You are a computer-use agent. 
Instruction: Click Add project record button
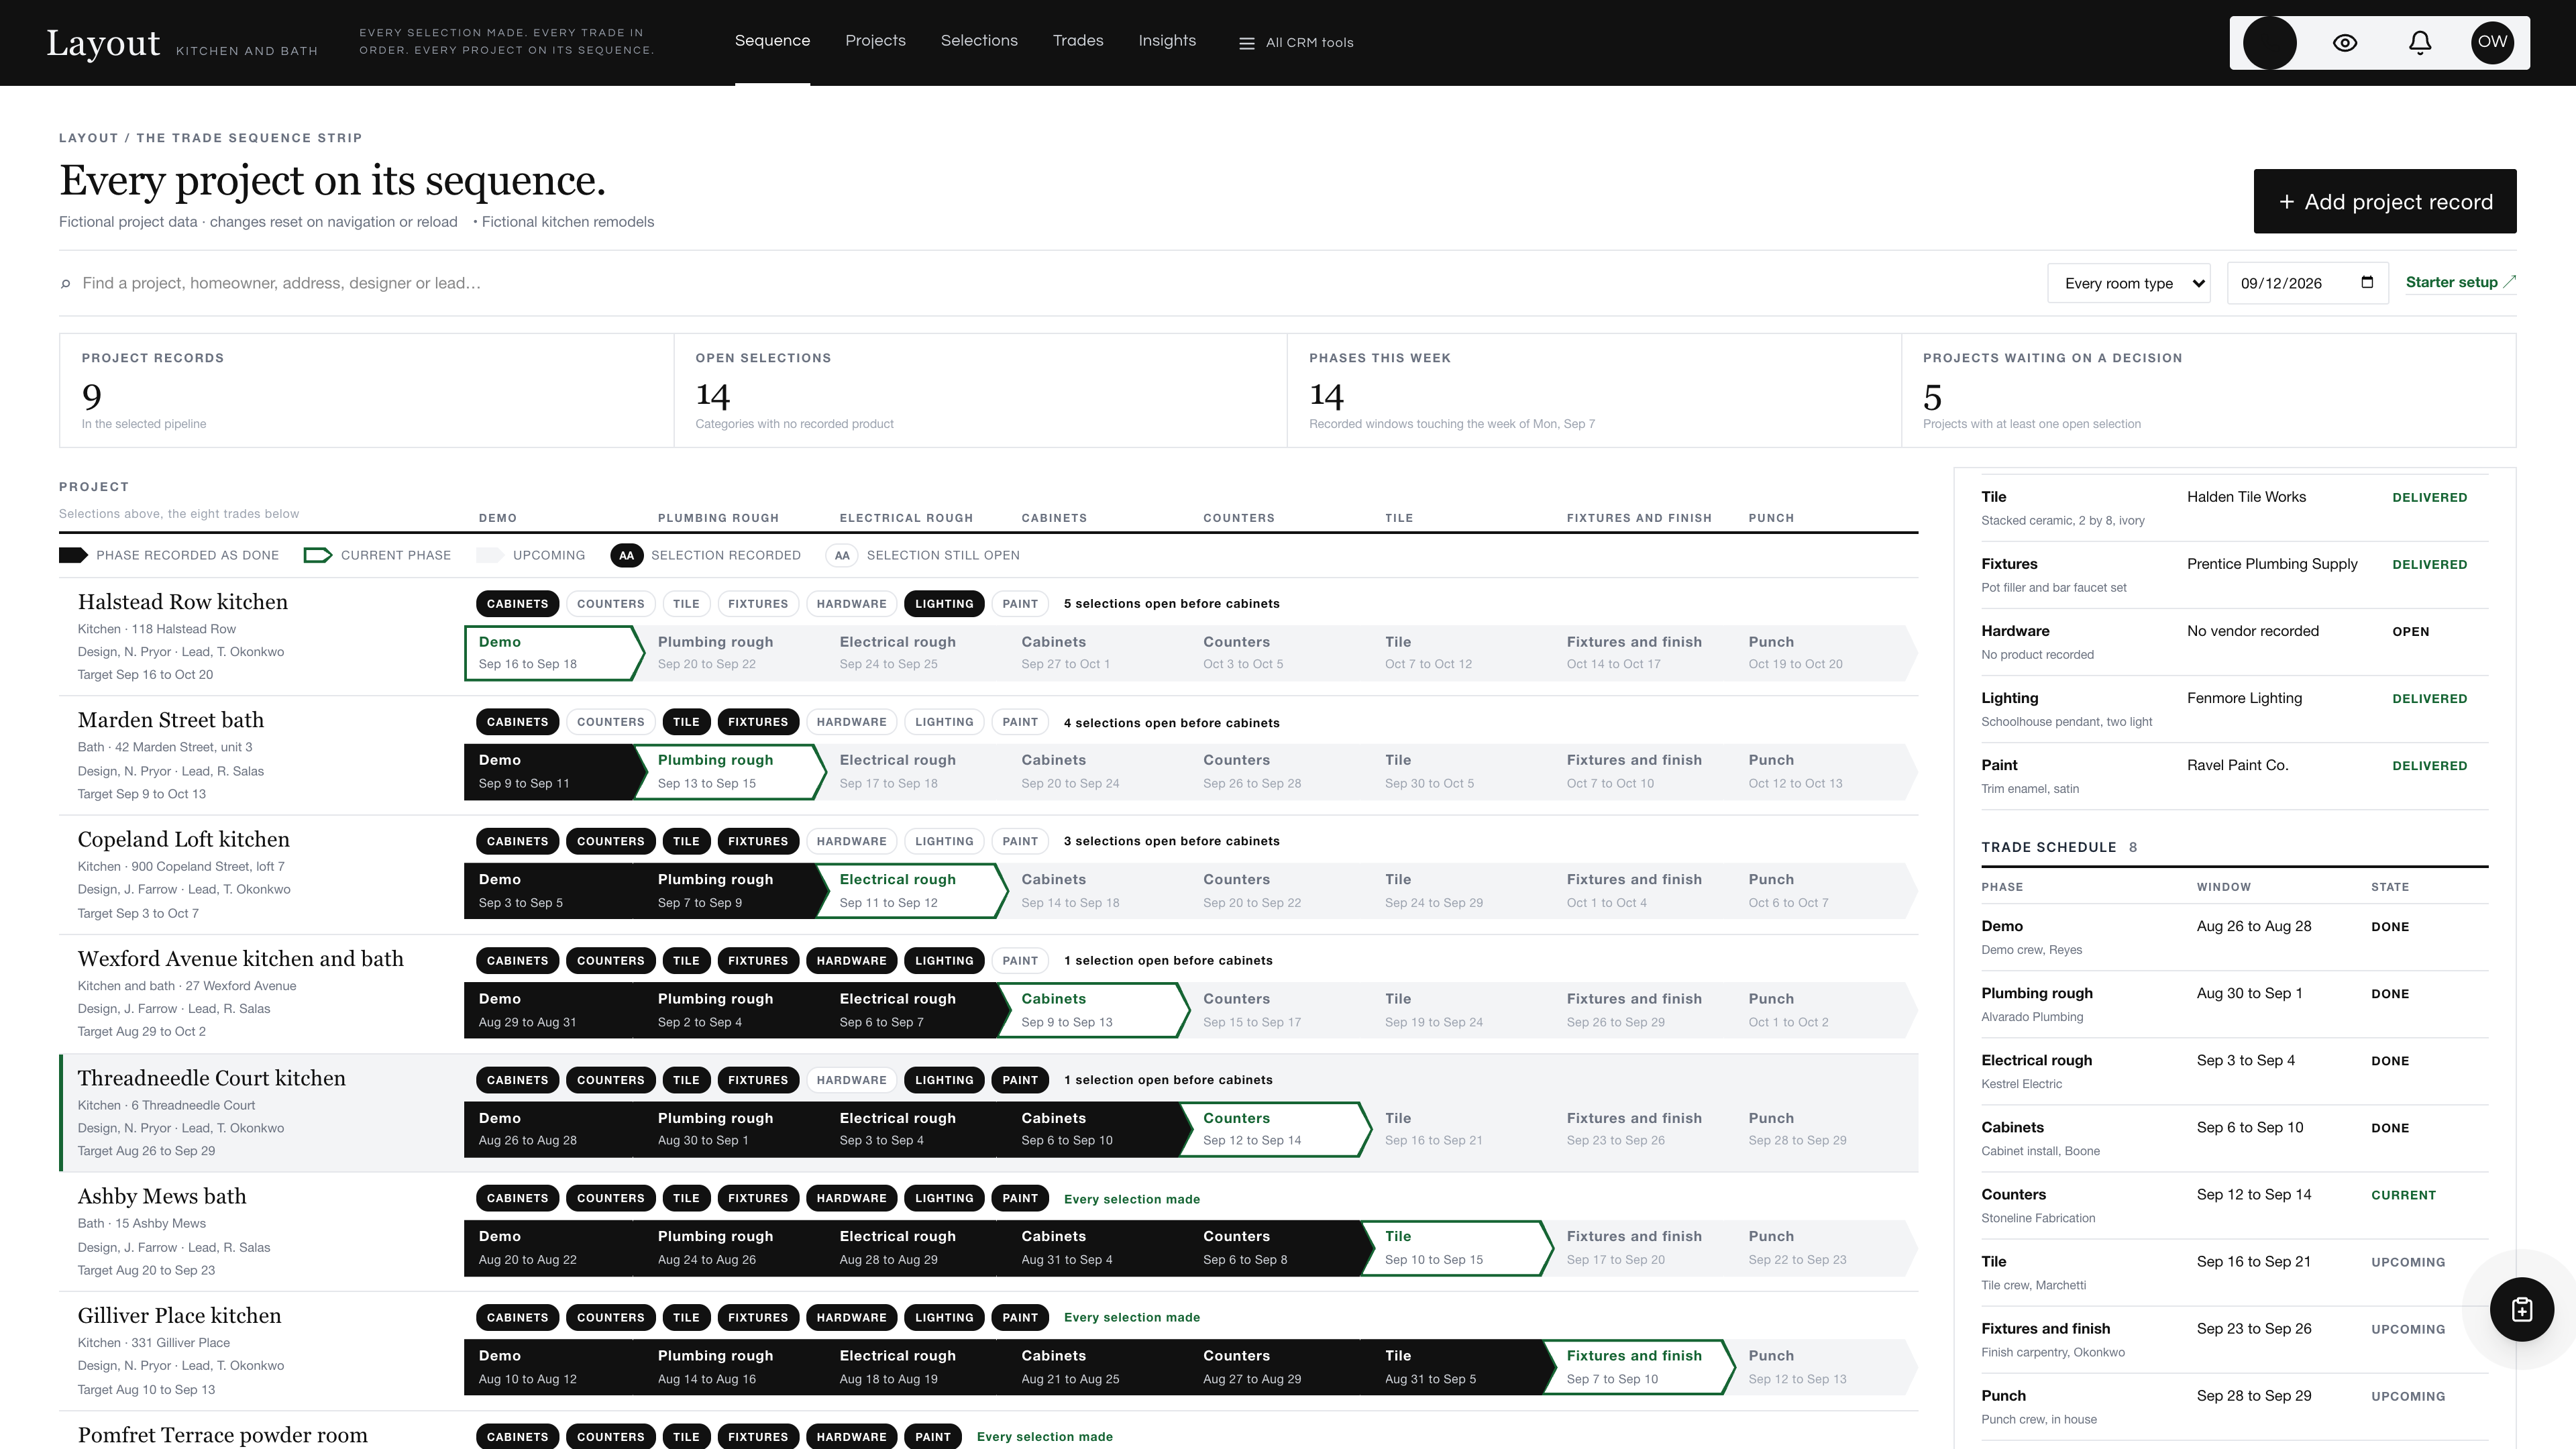point(2385,201)
